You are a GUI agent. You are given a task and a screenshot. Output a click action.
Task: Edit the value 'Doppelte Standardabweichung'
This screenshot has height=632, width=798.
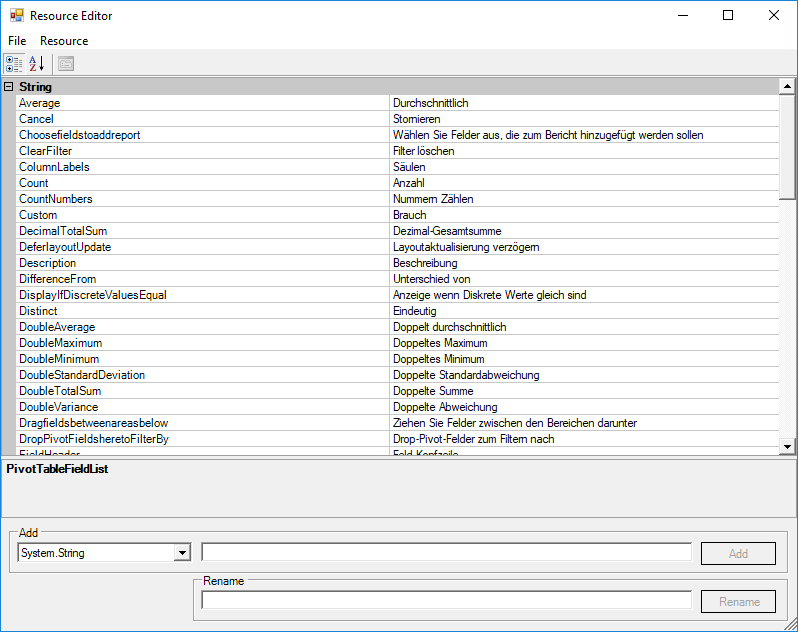coord(584,375)
